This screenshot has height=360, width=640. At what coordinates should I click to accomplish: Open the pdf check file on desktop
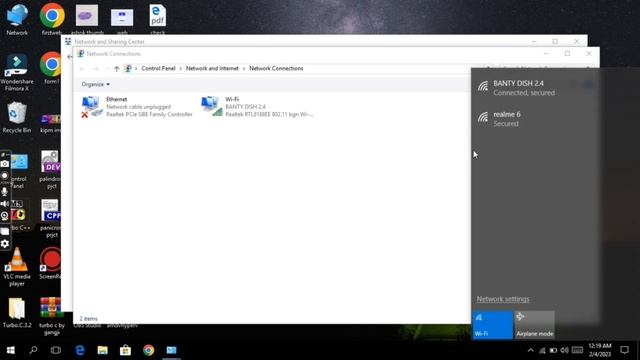coord(158,19)
